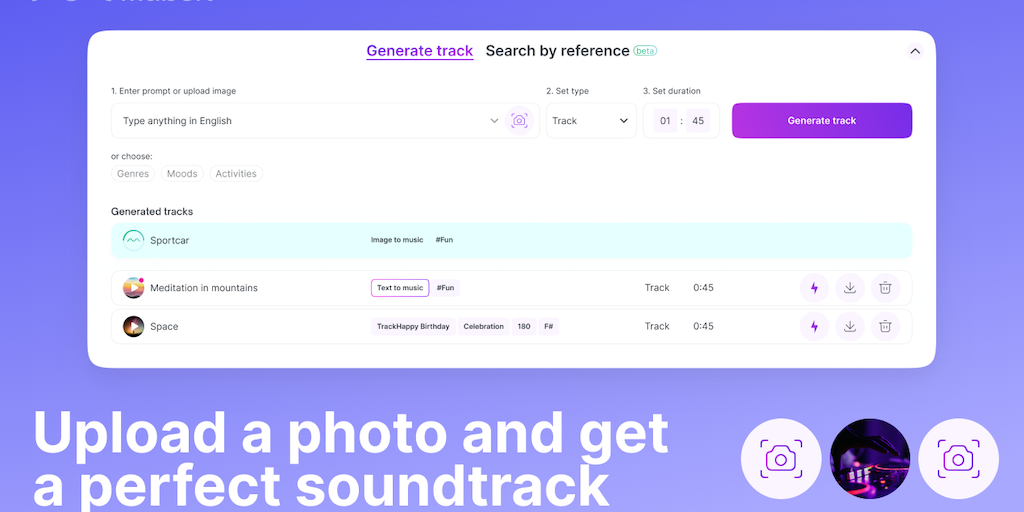The image size is (1024, 512).
Task: Download the Space track
Action: 850,327
